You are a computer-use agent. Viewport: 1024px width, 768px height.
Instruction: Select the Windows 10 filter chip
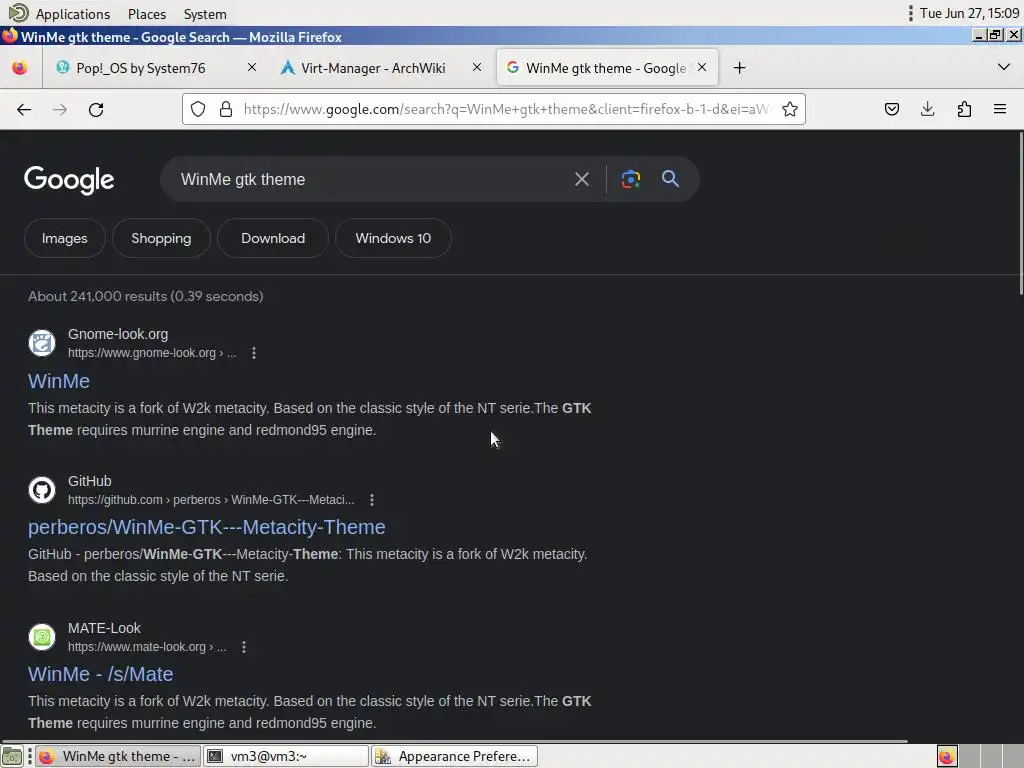coord(393,238)
